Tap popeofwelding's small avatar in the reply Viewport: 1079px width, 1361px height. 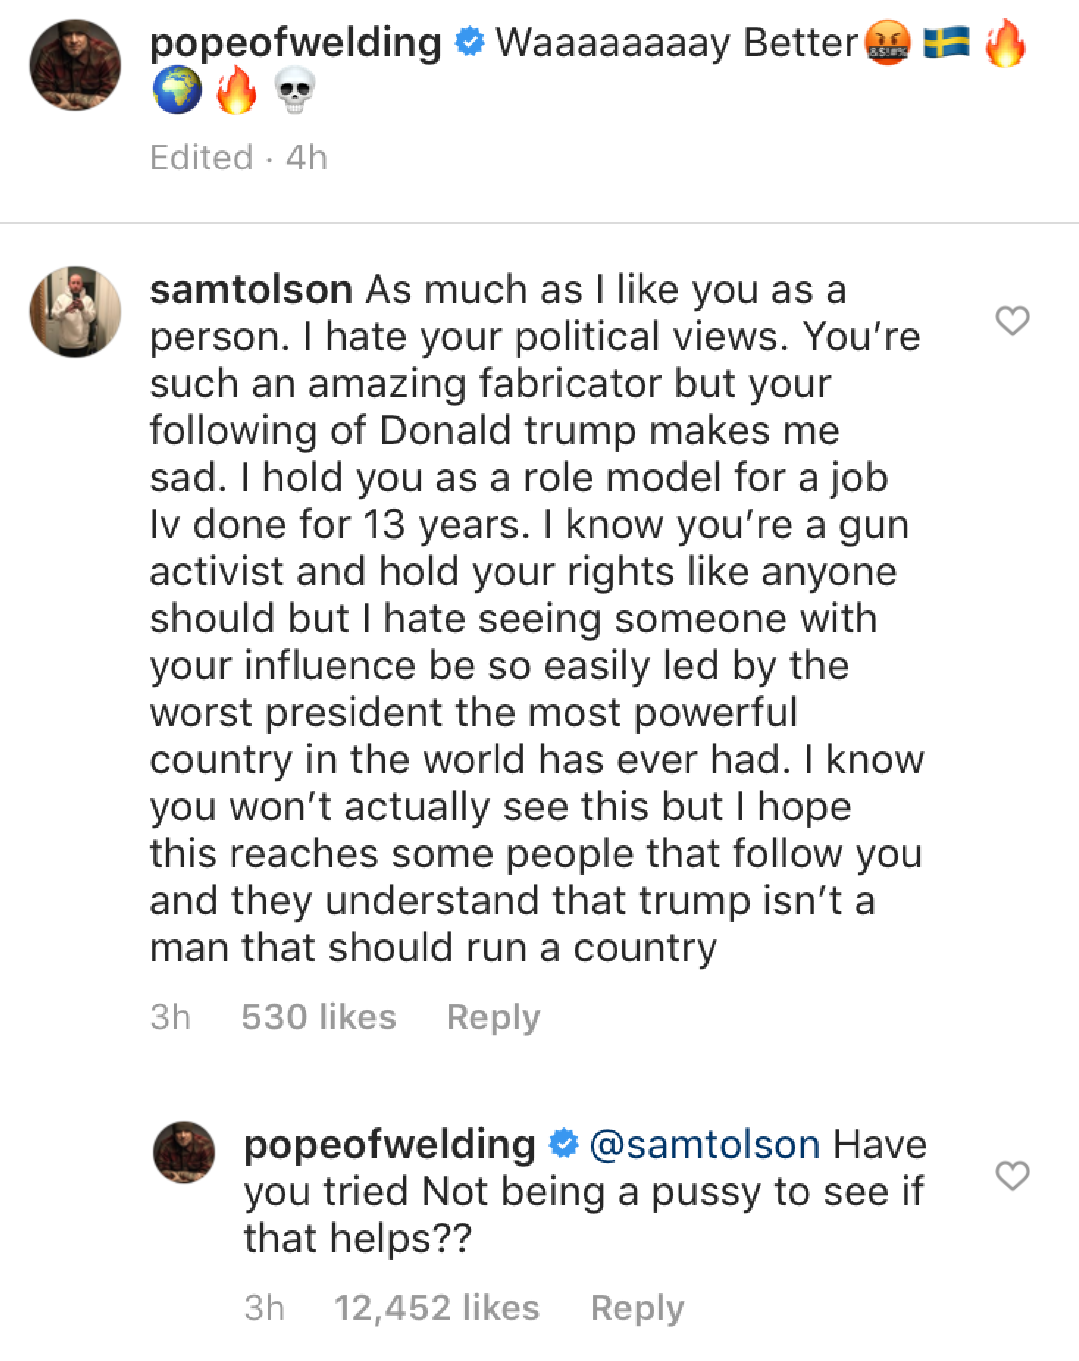coord(184,1152)
